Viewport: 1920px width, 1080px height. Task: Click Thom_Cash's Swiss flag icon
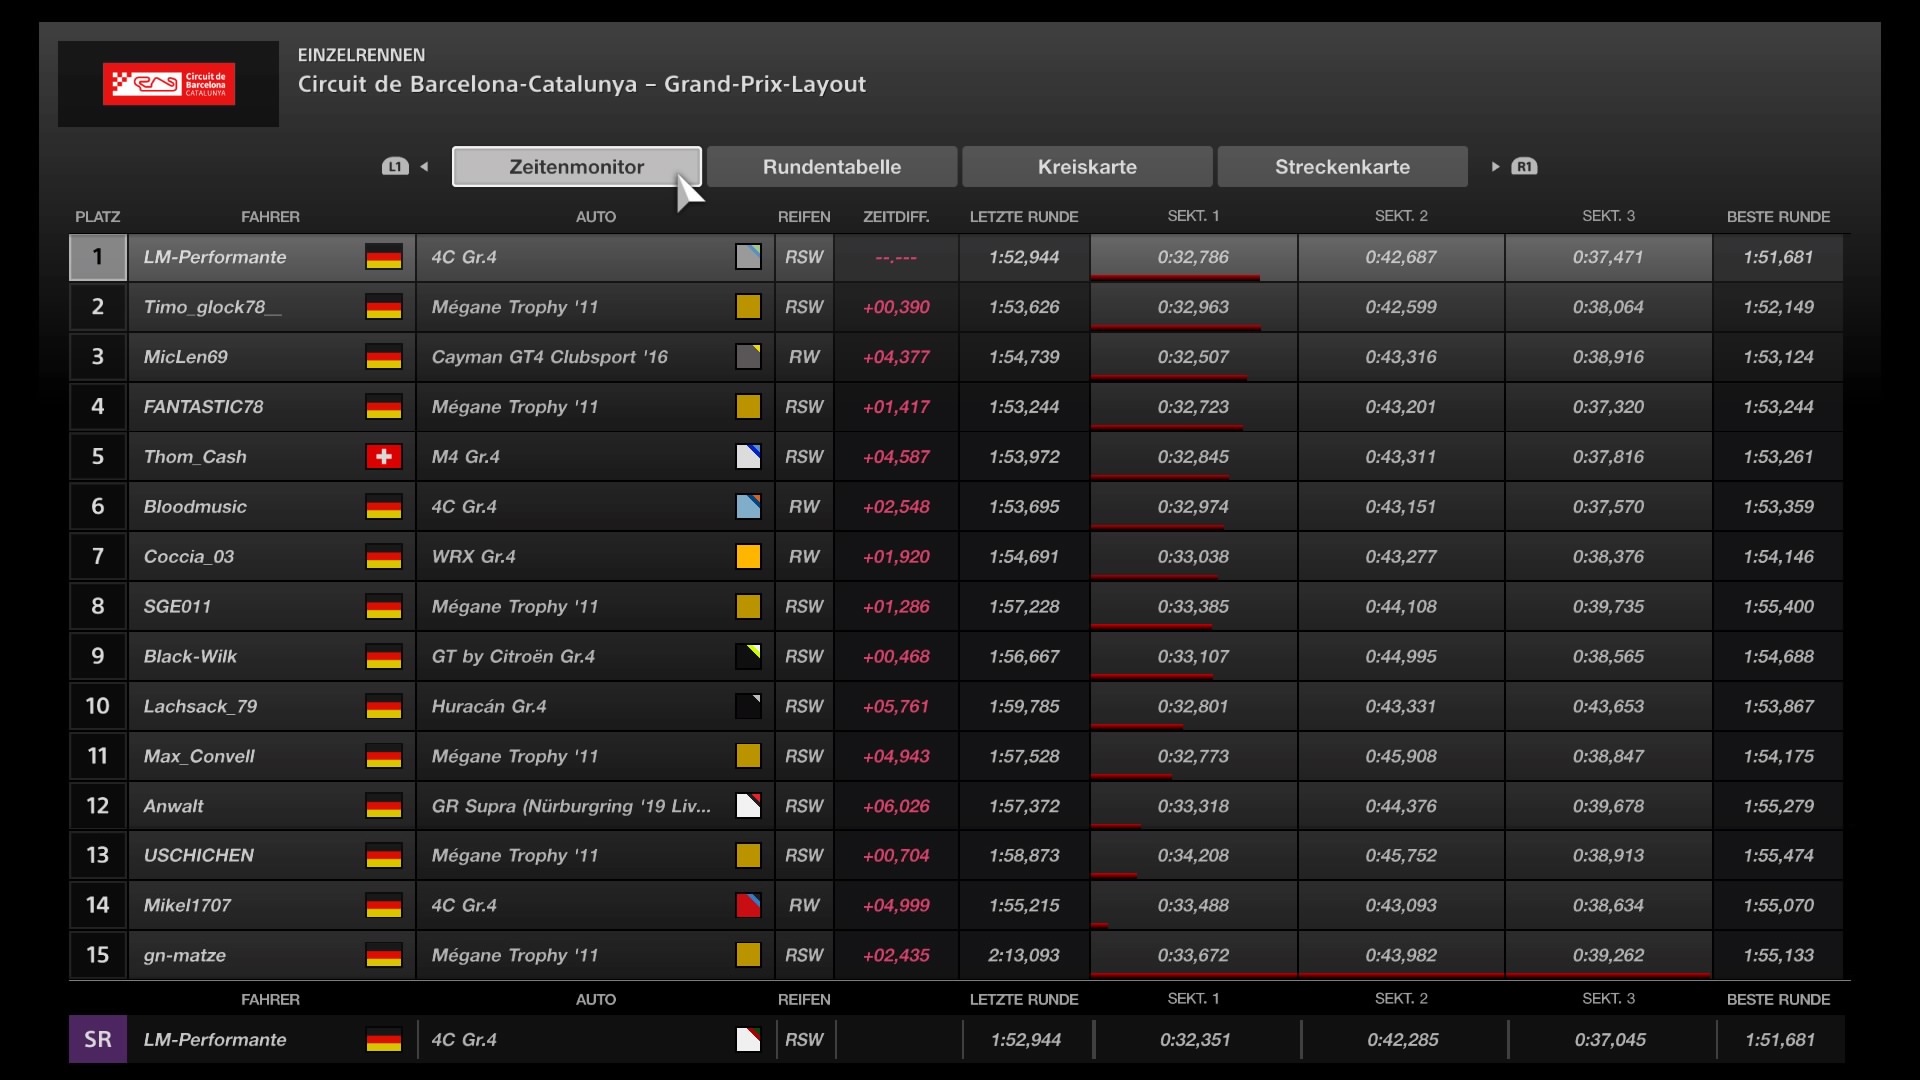point(383,457)
